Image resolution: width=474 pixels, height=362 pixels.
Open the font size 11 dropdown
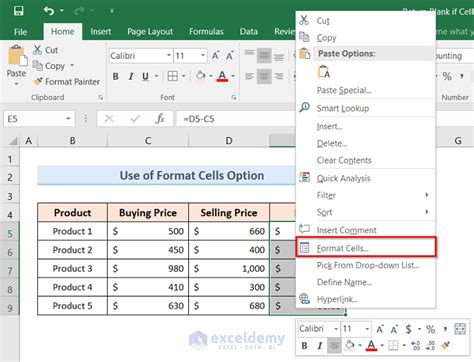coord(203,55)
